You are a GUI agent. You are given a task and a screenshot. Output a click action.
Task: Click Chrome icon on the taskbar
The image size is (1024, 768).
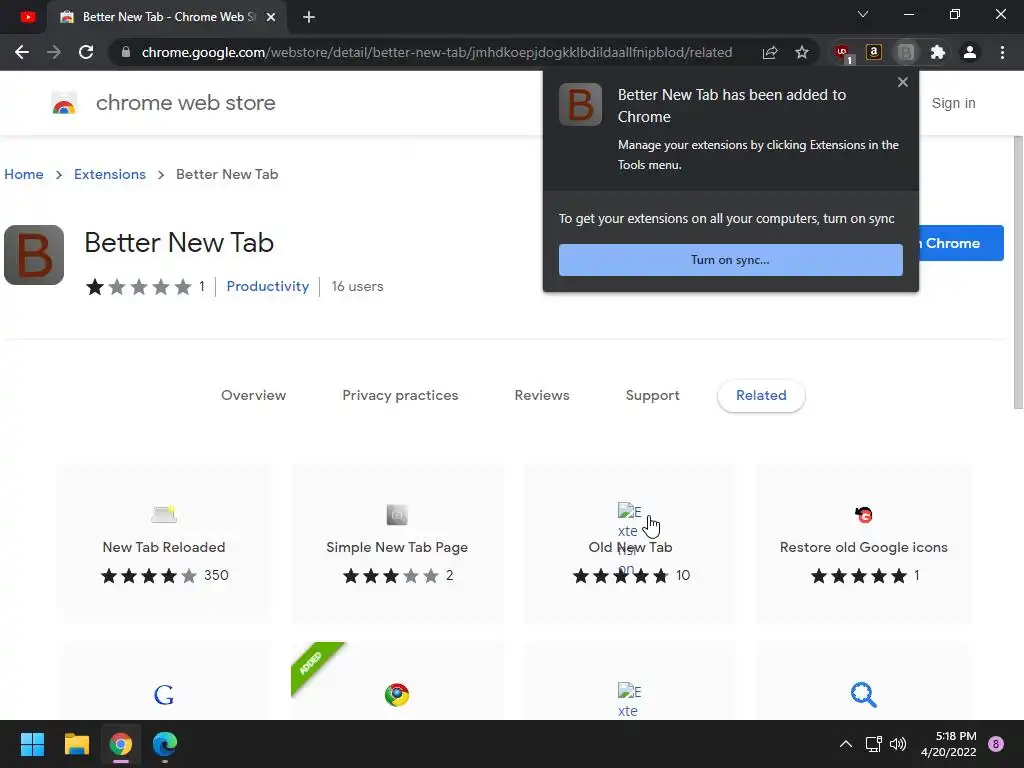(121, 744)
